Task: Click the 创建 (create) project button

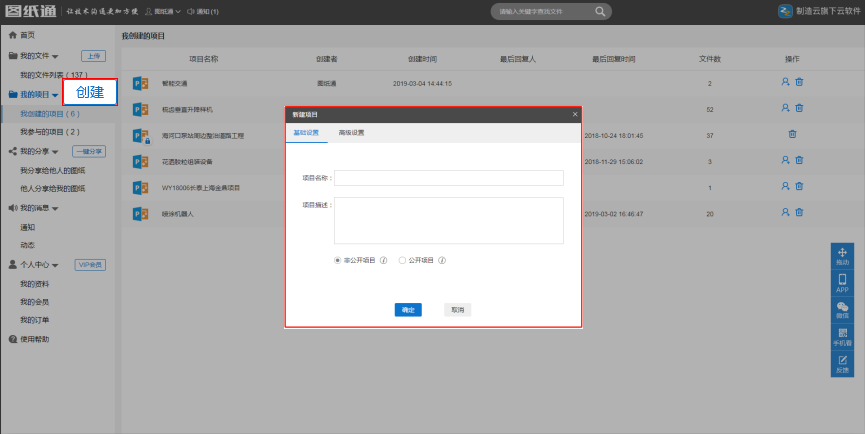Action: [90, 93]
